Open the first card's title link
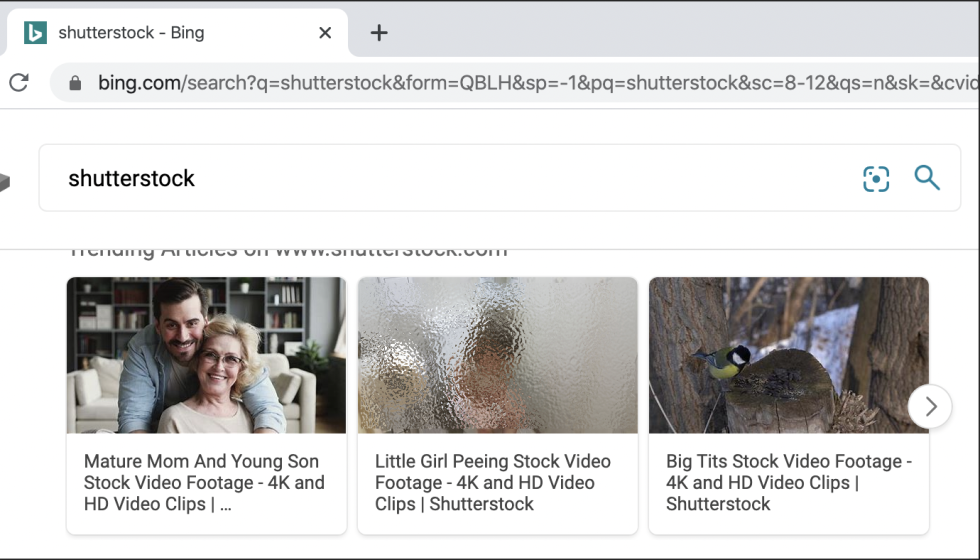 tap(204, 482)
